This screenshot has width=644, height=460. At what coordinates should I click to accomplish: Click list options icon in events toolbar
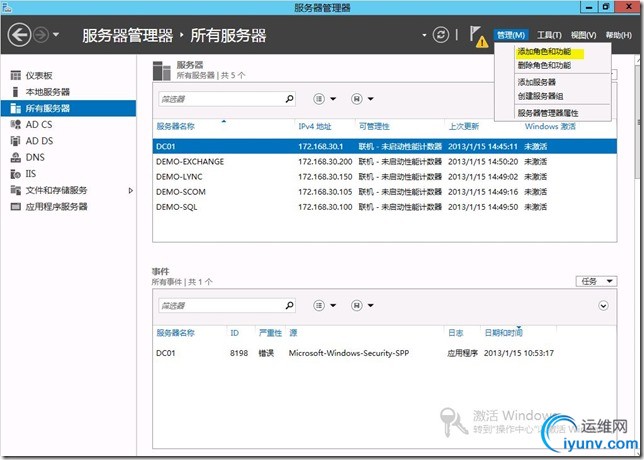(319, 305)
